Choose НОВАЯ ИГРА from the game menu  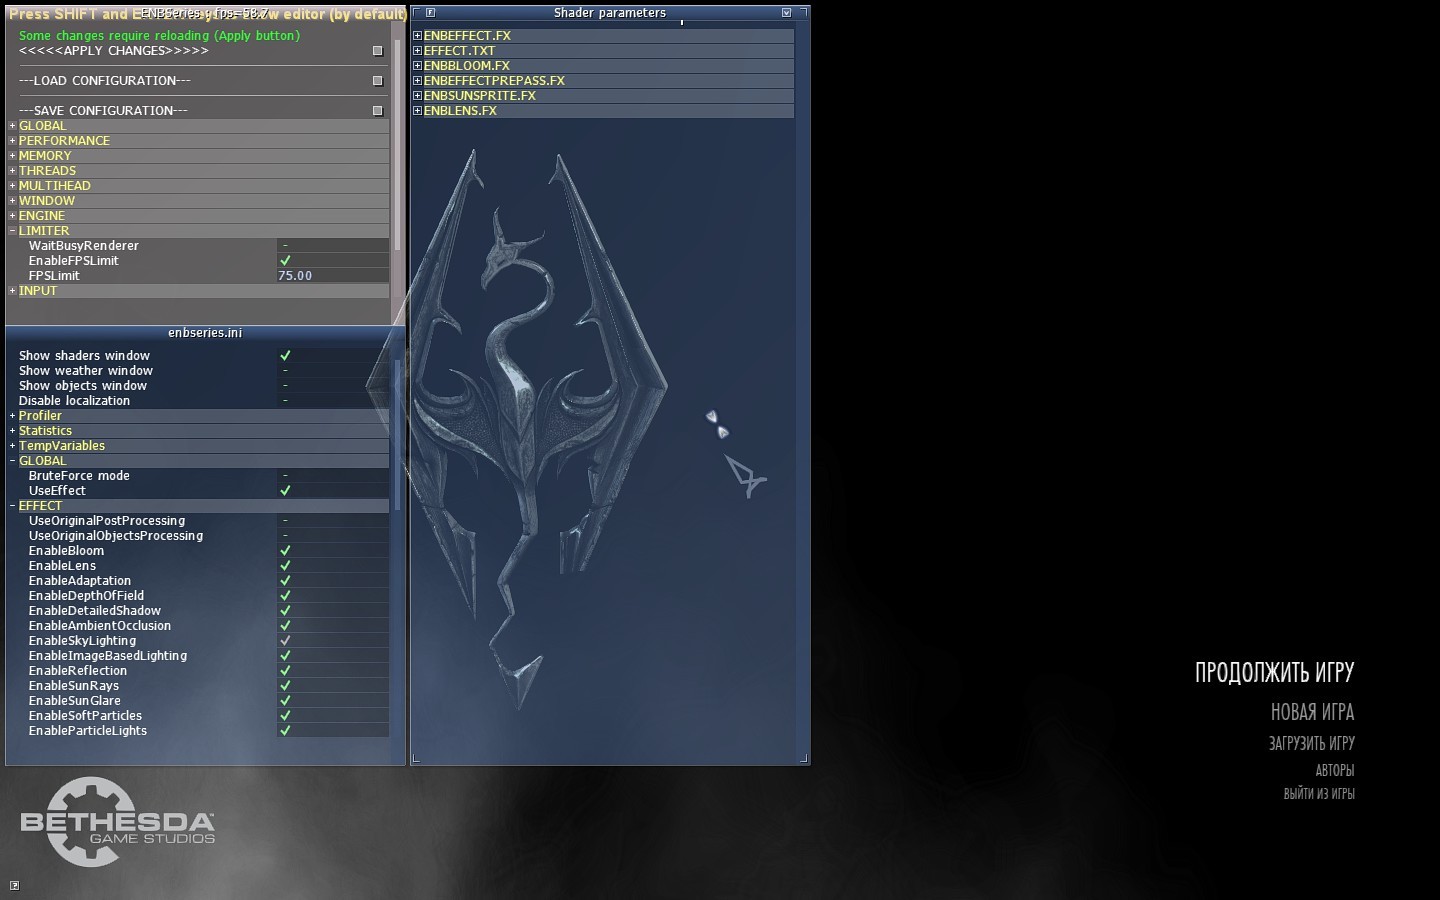click(1312, 712)
